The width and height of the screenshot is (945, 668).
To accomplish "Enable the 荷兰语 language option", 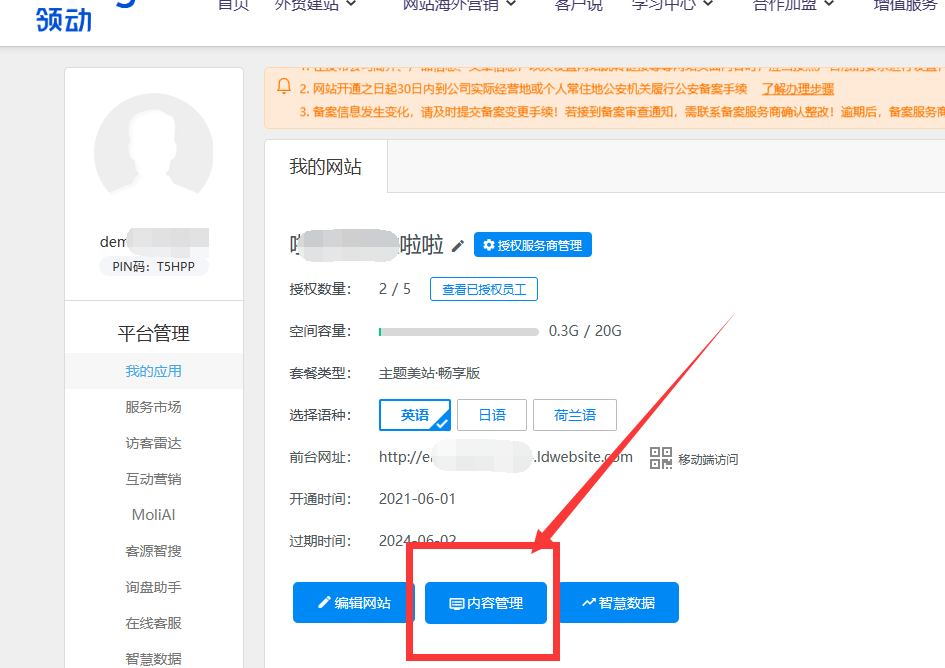I will (575, 414).
